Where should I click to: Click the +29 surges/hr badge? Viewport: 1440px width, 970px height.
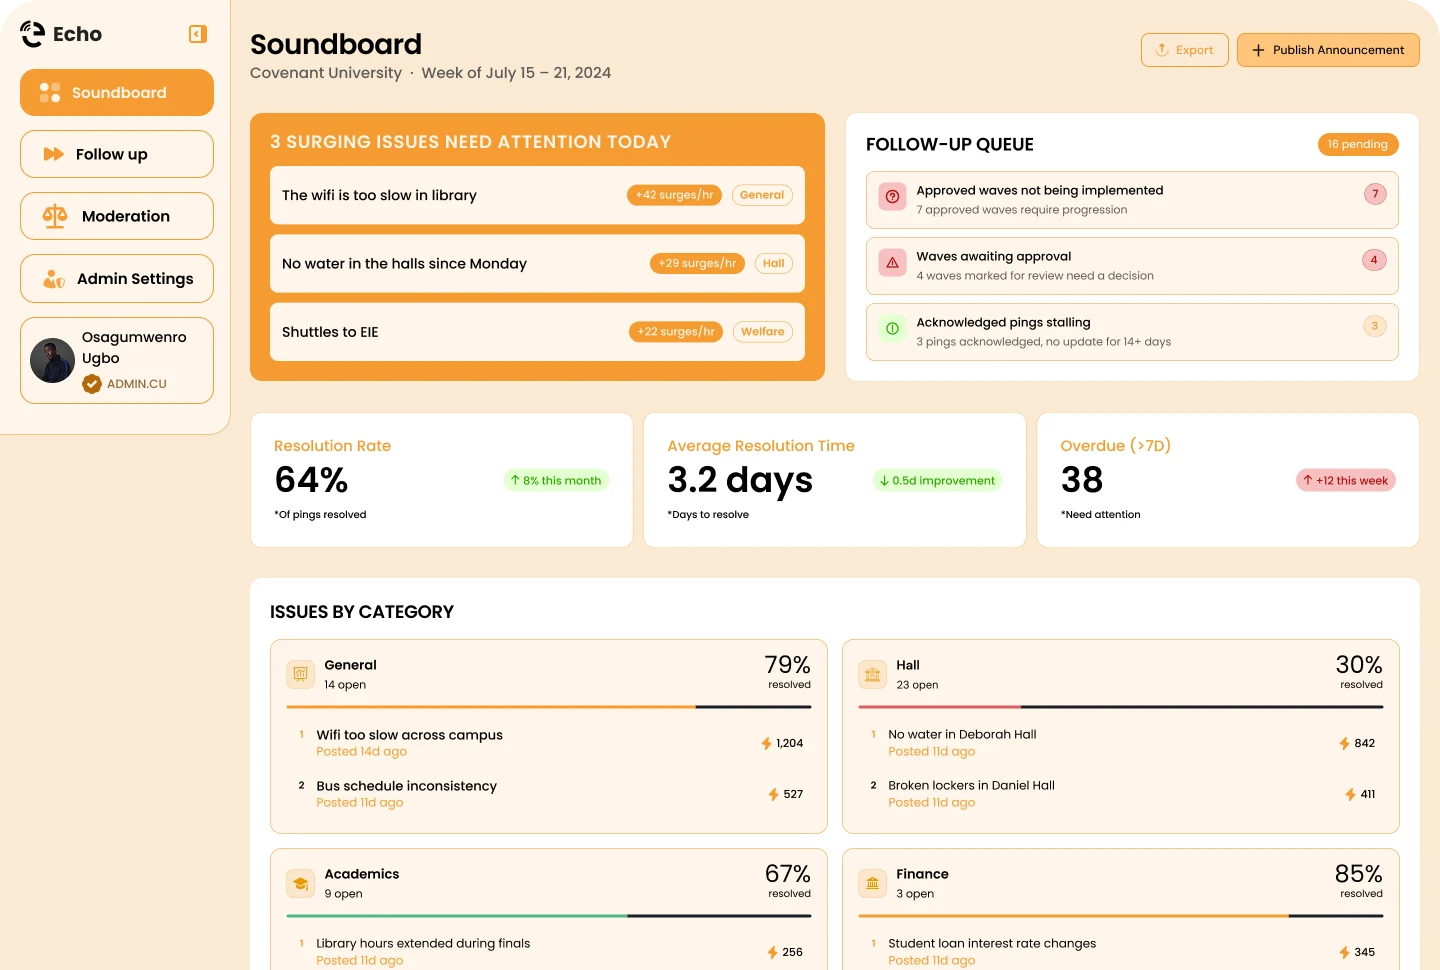point(698,263)
